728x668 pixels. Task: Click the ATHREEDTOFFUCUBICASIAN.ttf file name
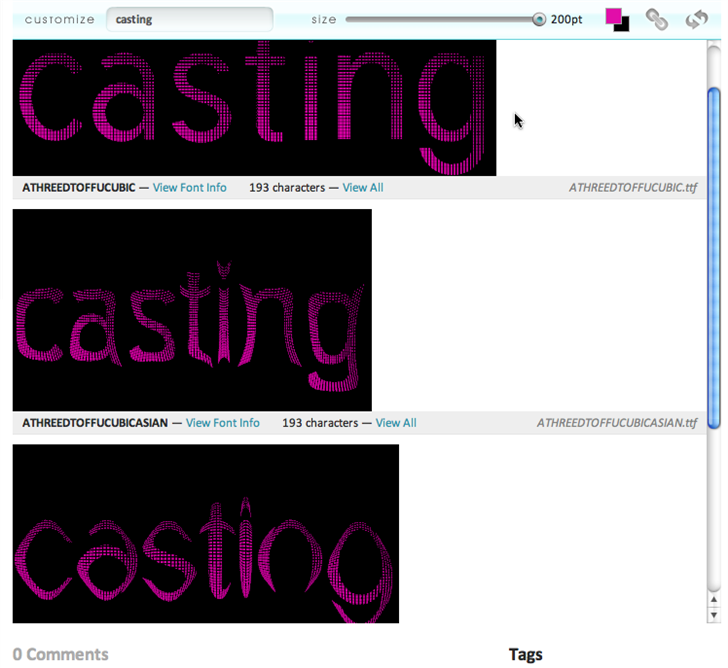coord(616,423)
